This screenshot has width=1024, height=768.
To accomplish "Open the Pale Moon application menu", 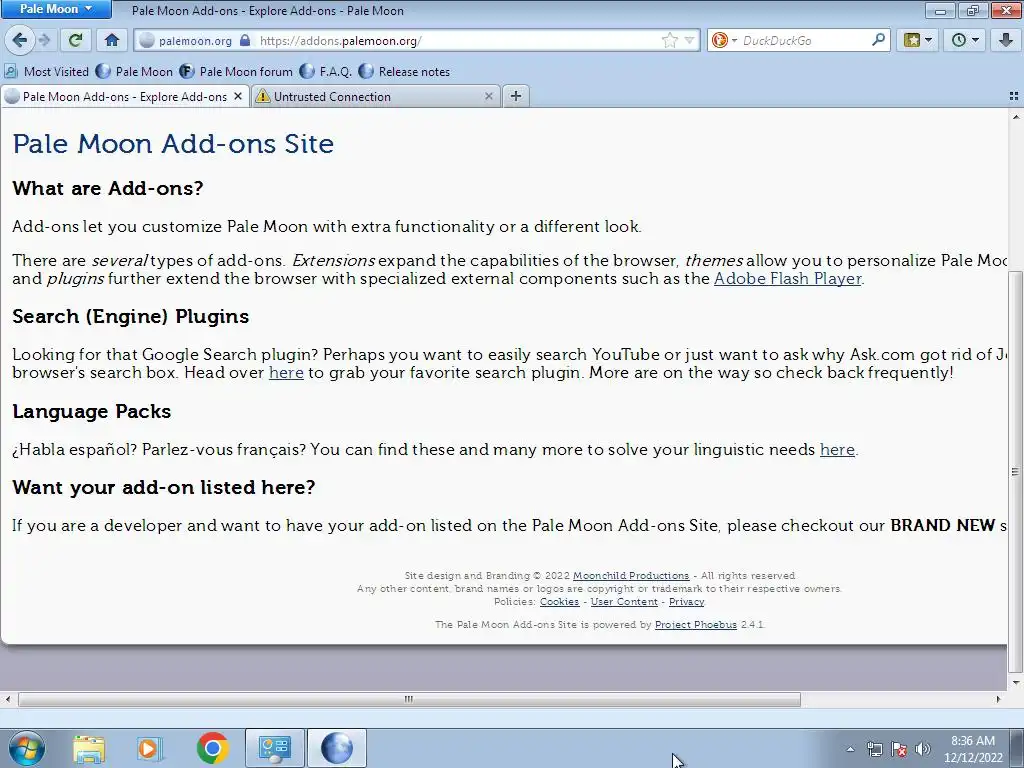I will [56, 9].
